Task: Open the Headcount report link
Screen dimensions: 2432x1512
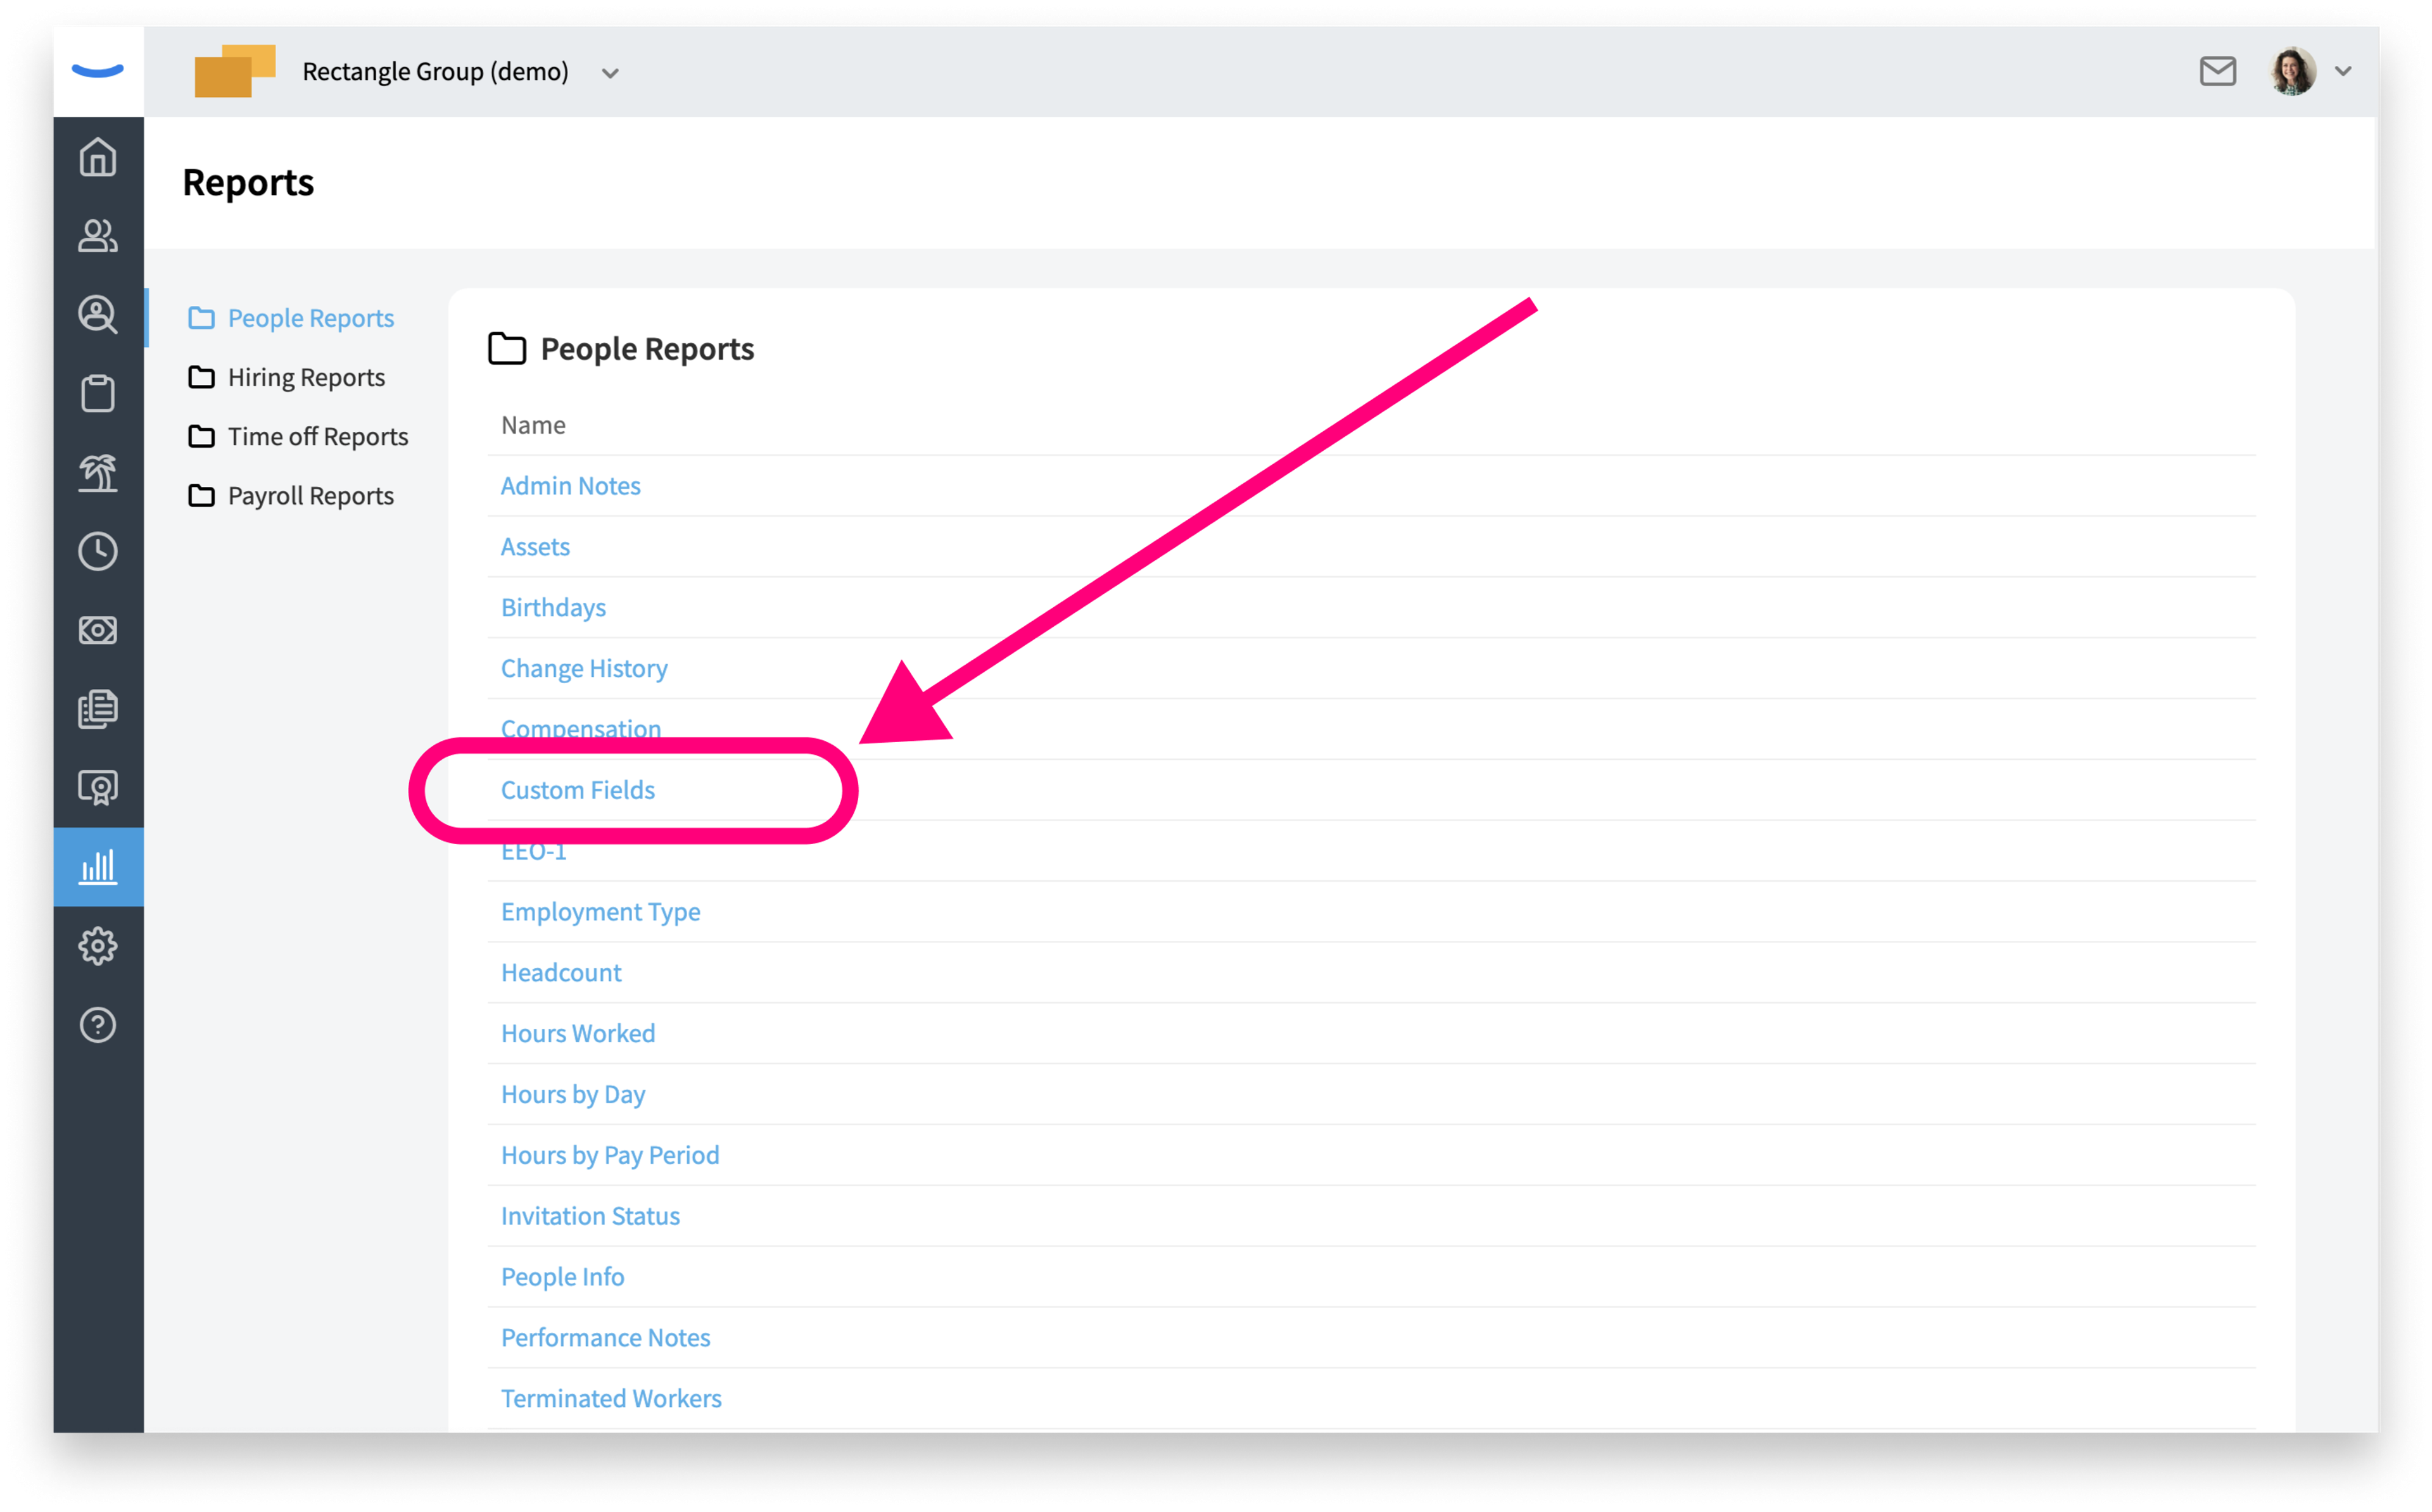Action: click(x=561, y=972)
